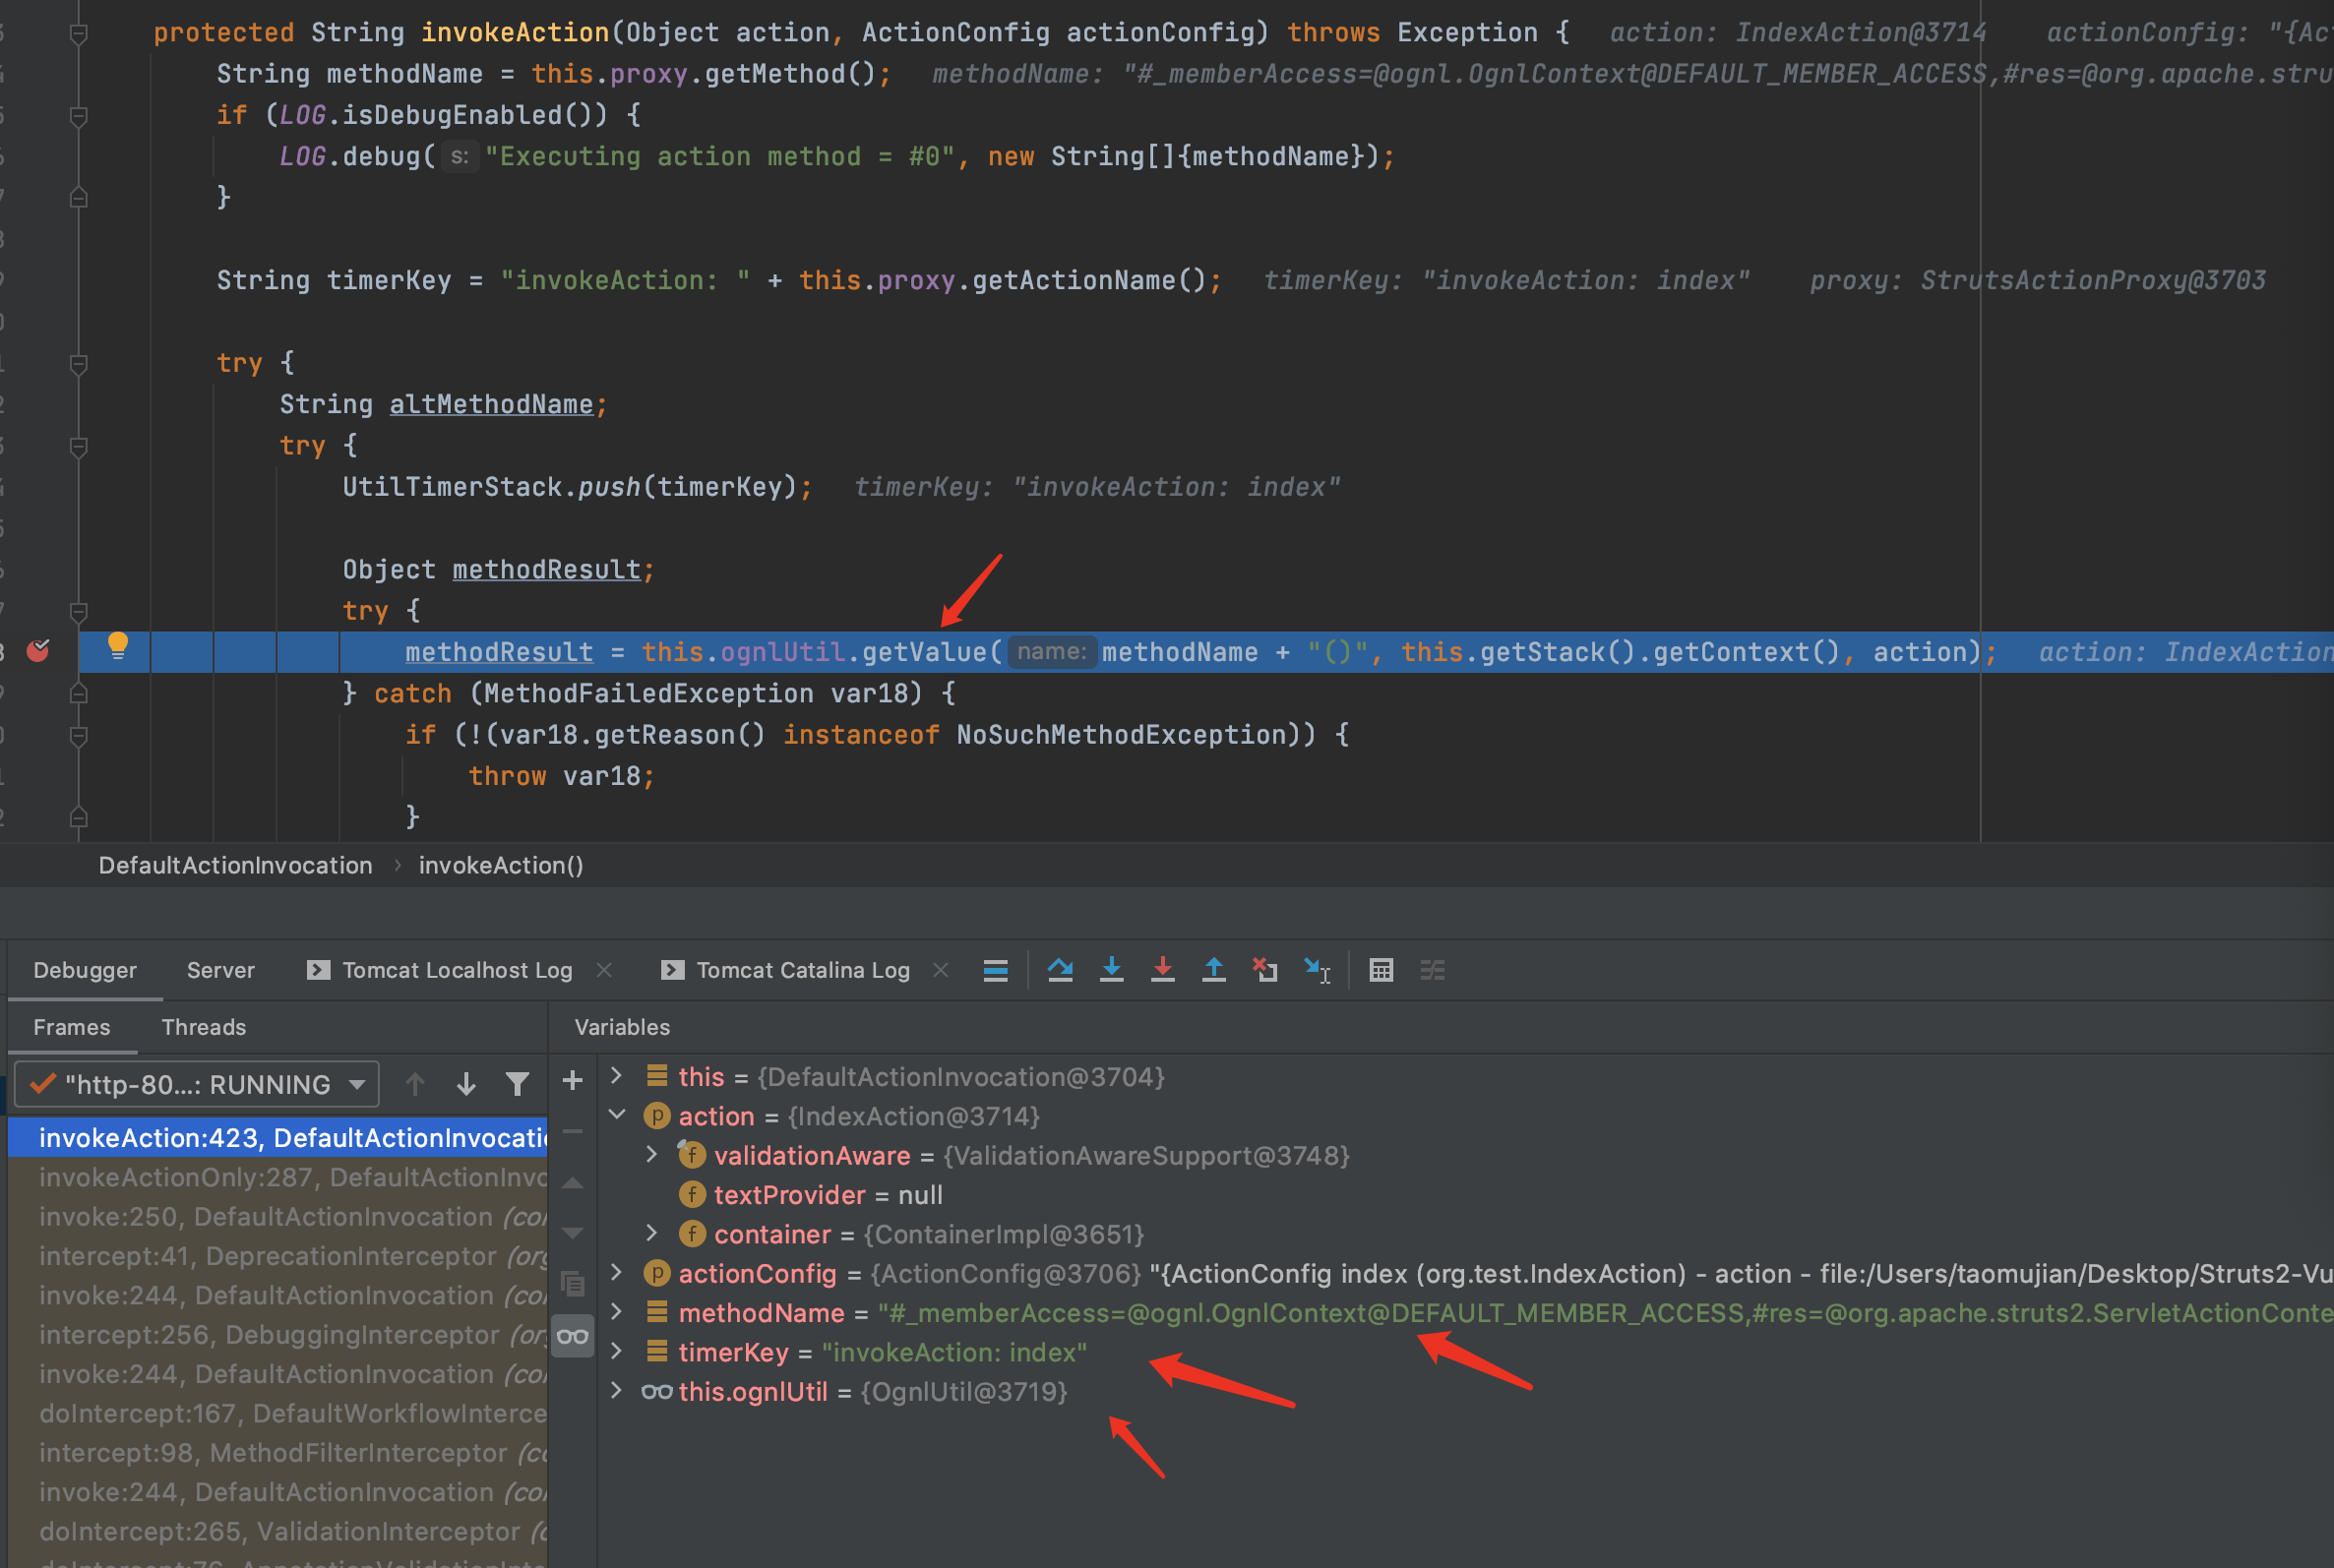Image resolution: width=2334 pixels, height=1568 pixels.
Task: Click the Force Step Into icon
Action: (1162, 970)
